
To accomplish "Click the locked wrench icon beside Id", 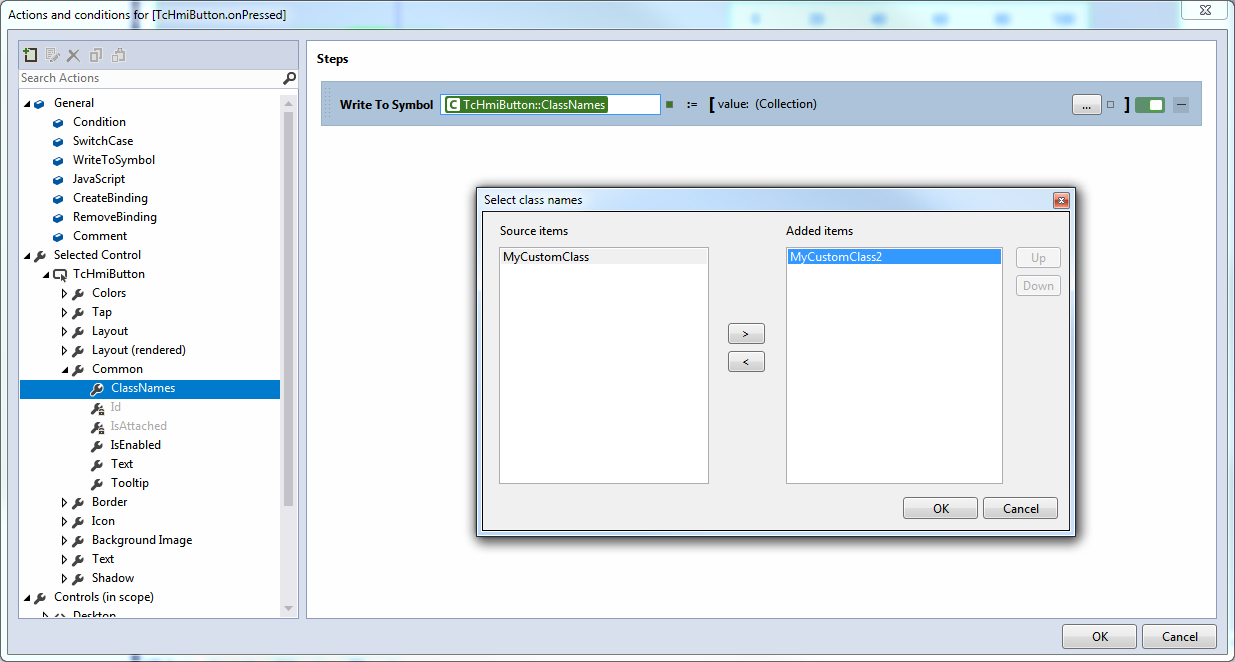I will [97, 407].
